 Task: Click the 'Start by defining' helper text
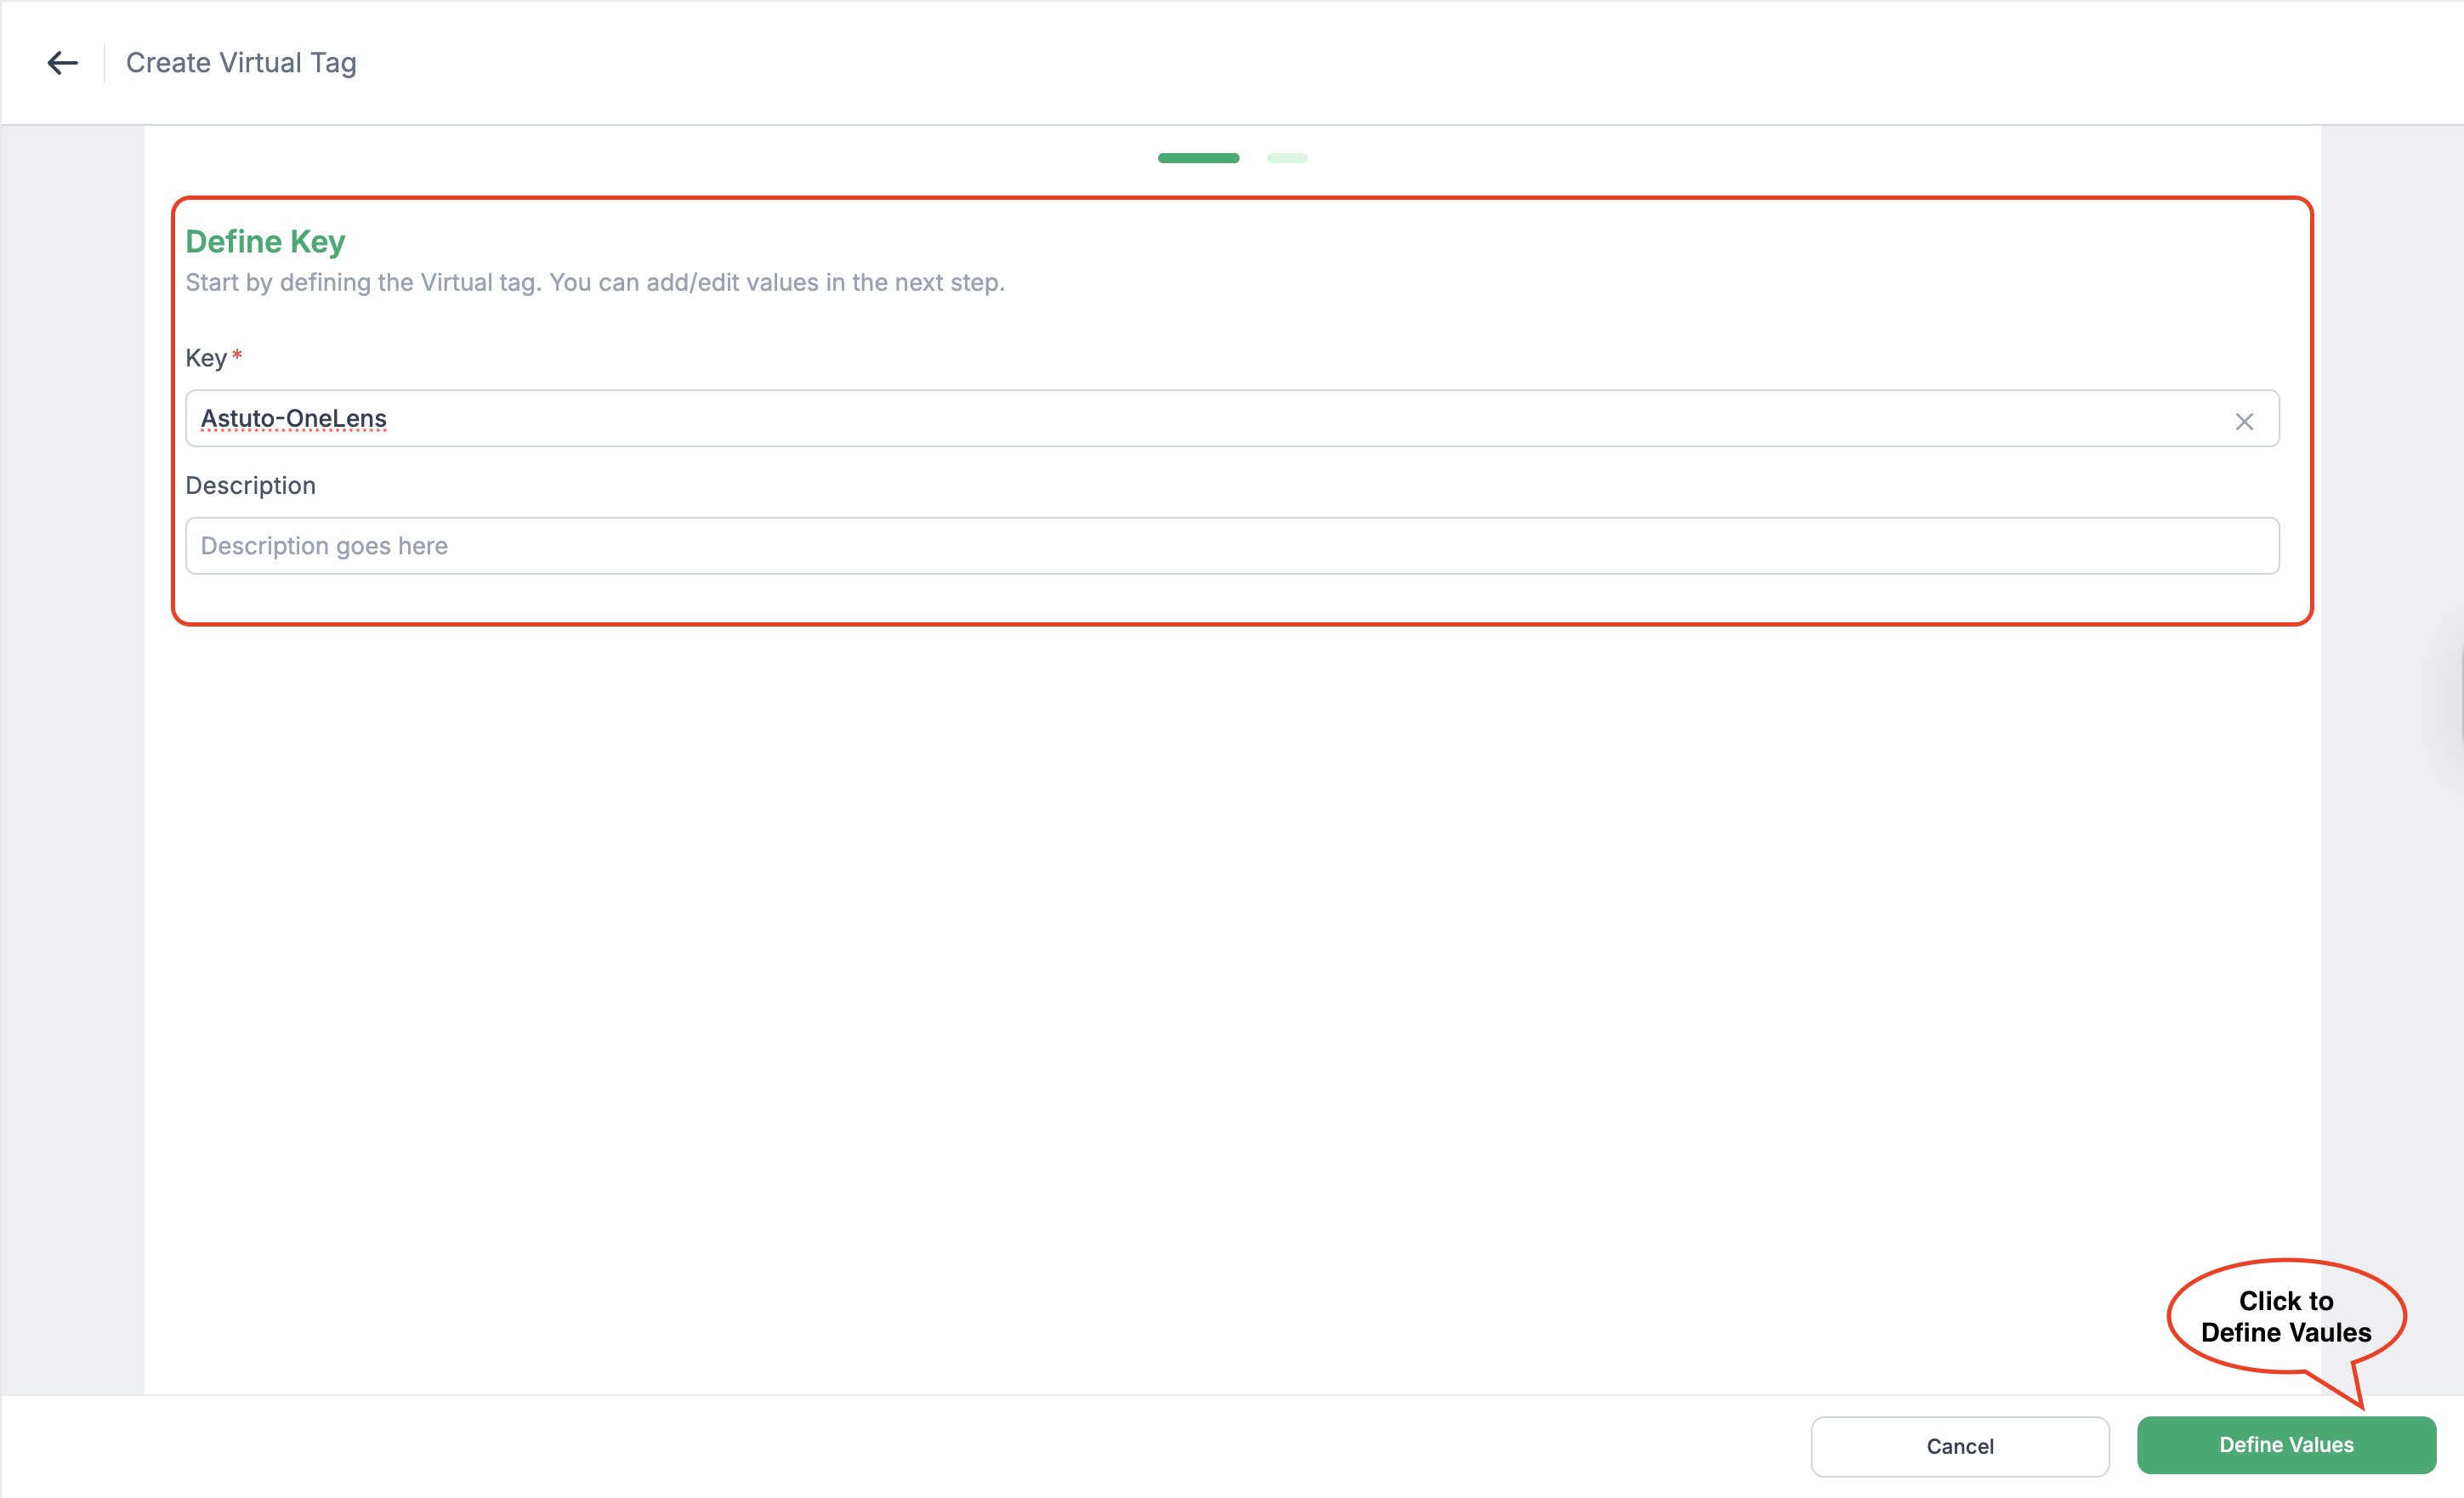[x=595, y=283]
